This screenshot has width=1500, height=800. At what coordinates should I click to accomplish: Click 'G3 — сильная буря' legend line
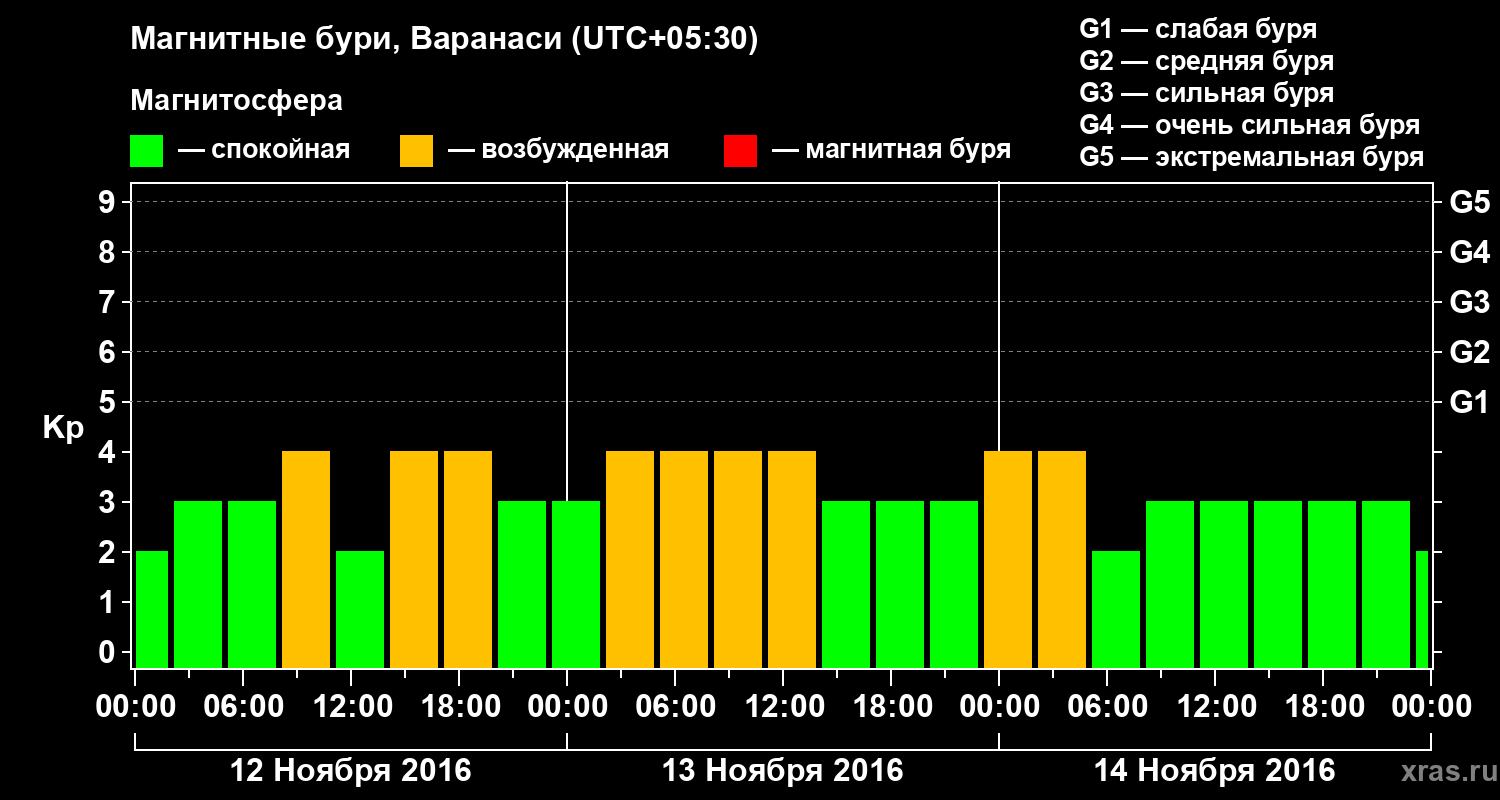coord(1206,93)
